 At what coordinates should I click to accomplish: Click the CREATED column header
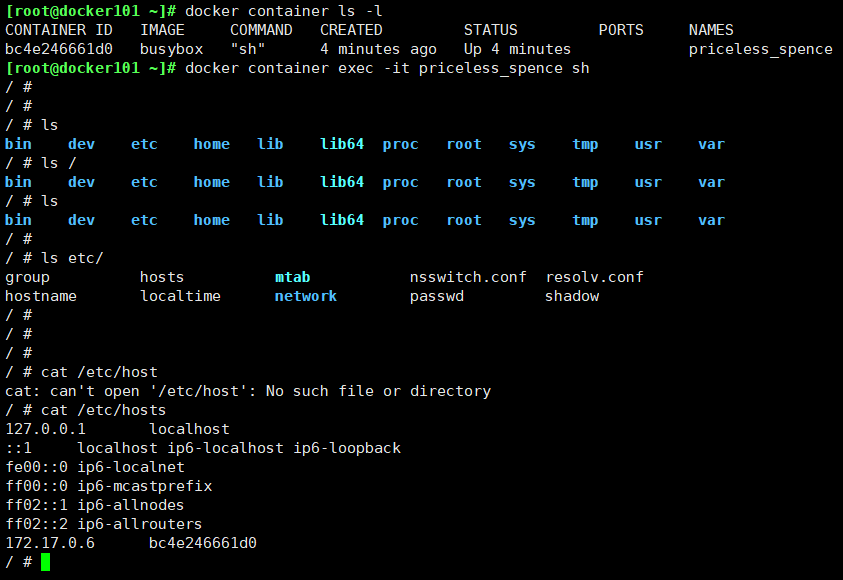(352, 30)
